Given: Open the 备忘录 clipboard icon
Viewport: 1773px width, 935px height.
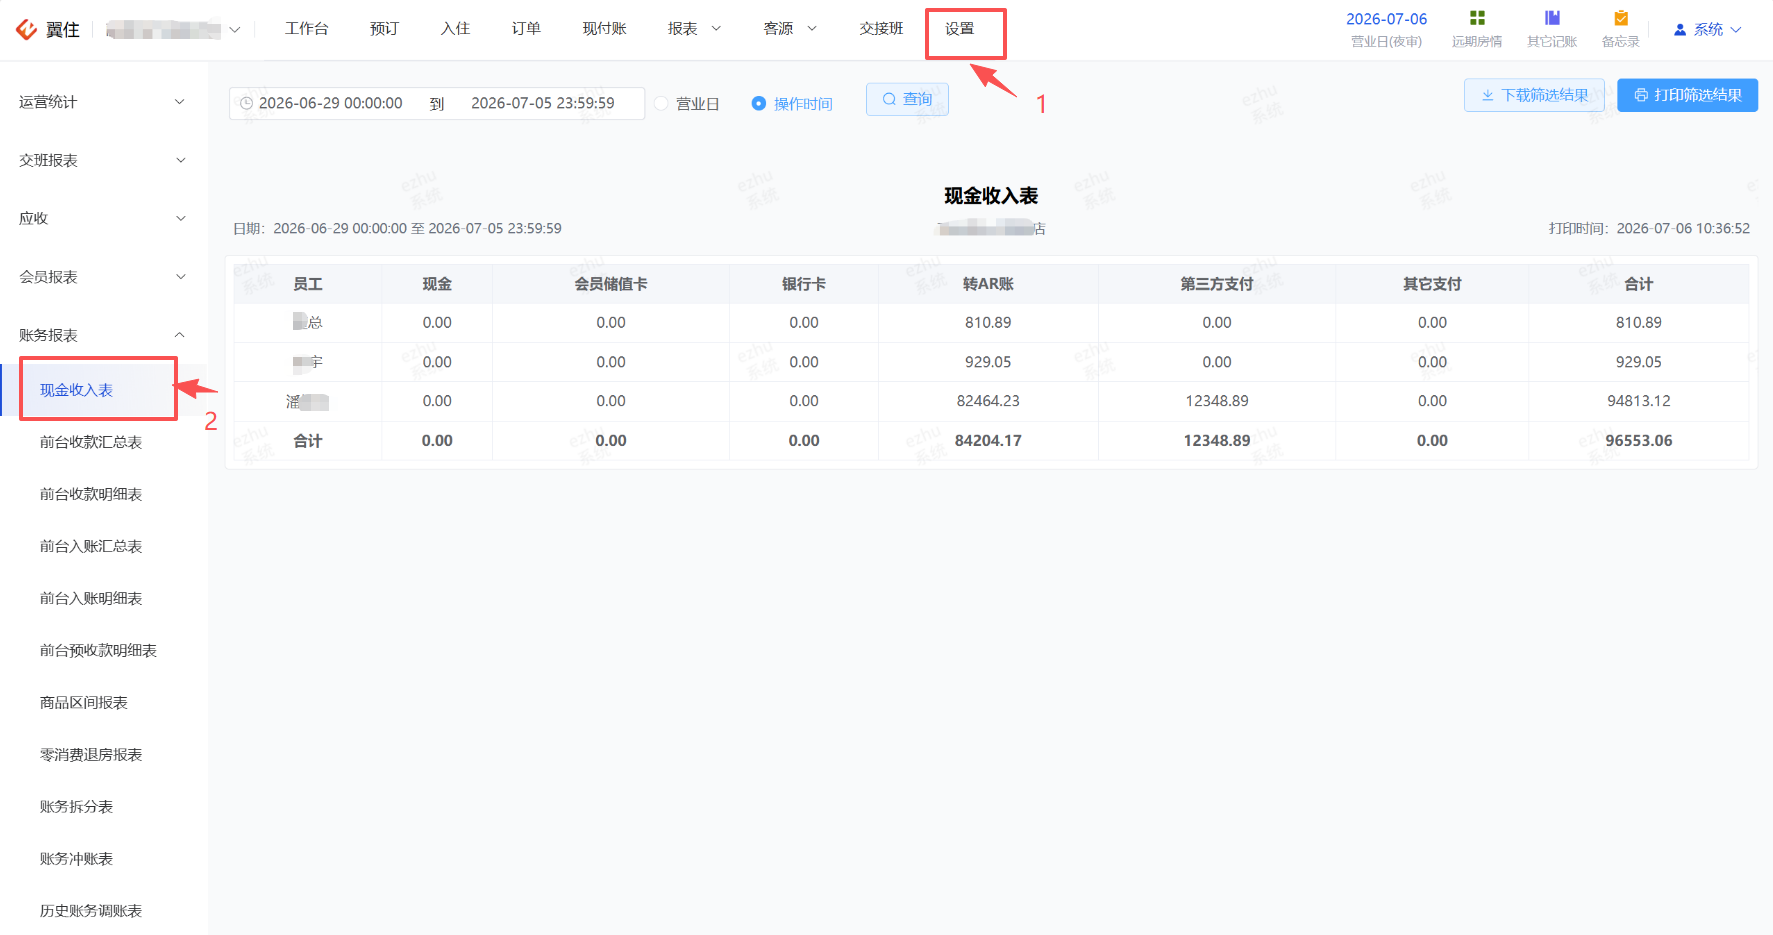Looking at the screenshot, I should [x=1621, y=18].
